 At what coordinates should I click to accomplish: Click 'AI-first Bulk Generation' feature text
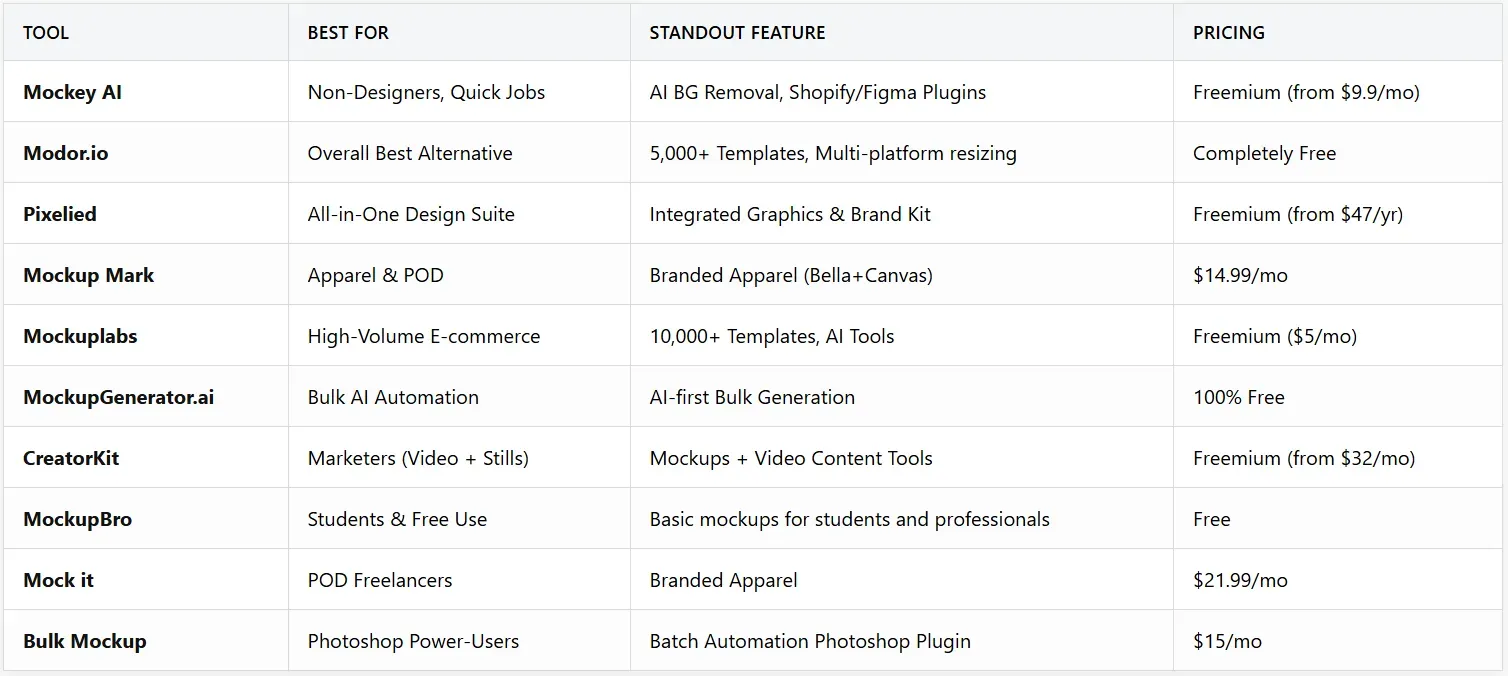(752, 397)
